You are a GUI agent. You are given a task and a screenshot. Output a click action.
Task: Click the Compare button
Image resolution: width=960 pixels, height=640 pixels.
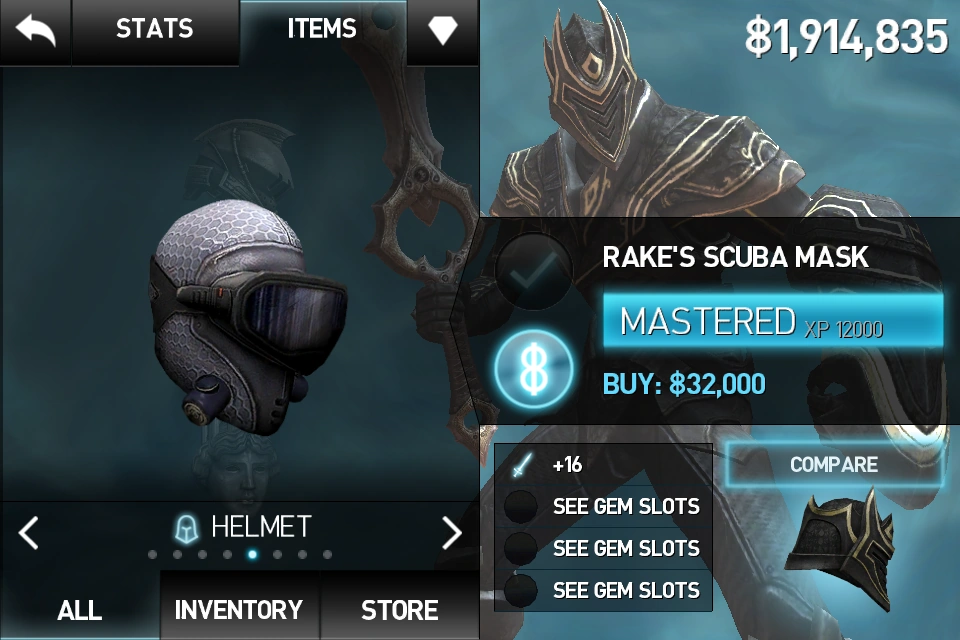click(834, 464)
